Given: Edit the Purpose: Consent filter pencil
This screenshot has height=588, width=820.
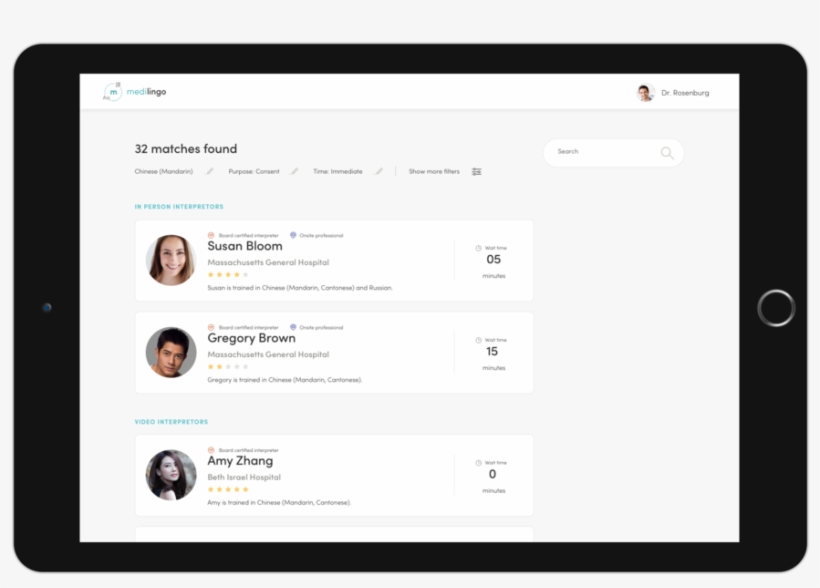Looking at the screenshot, I should [295, 171].
